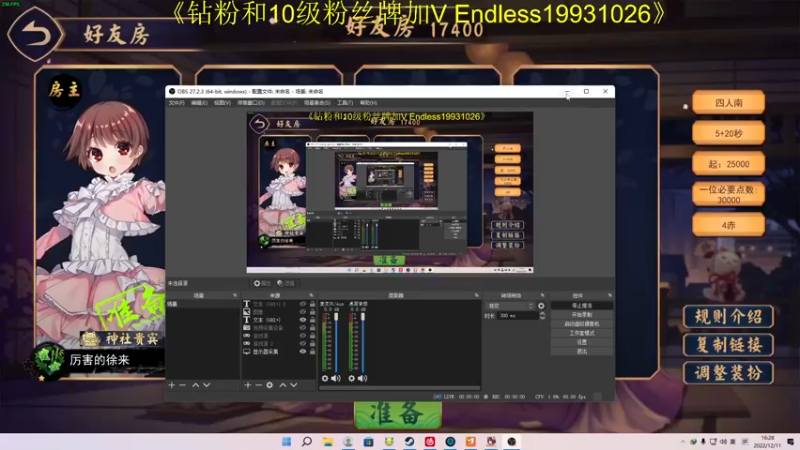Viewport: 800px width, 450px height.
Task: Open the Properties (属性) gear button above the docks
Action: click(262, 283)
